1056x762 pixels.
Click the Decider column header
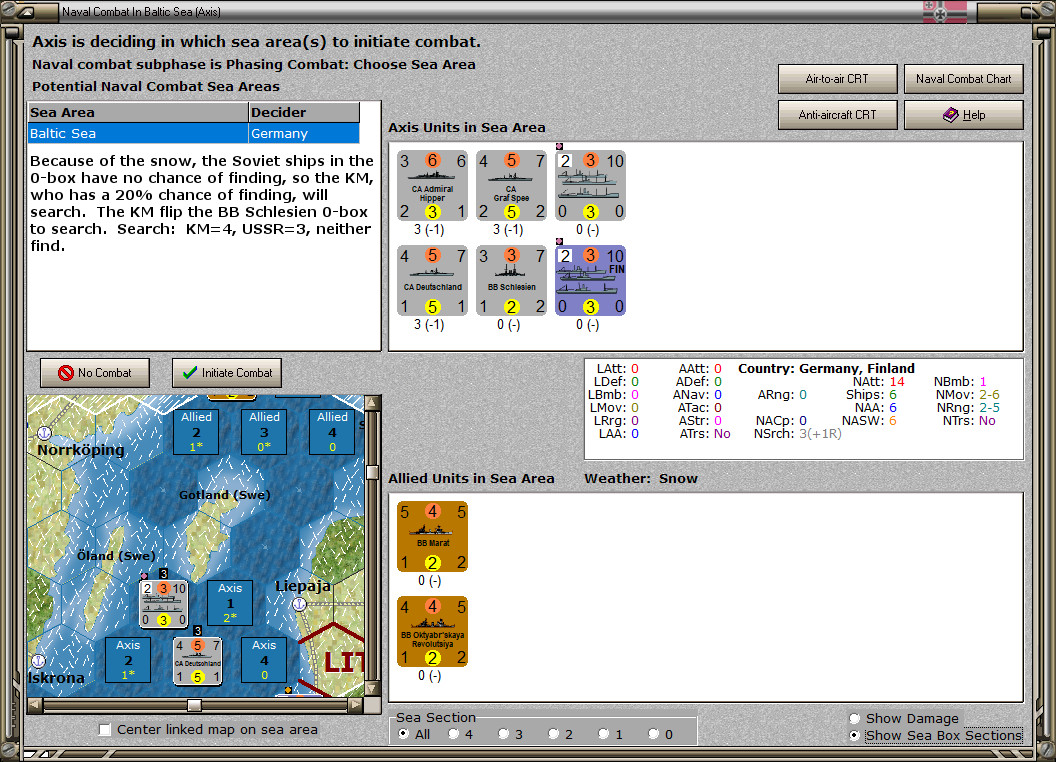[304, 113]
